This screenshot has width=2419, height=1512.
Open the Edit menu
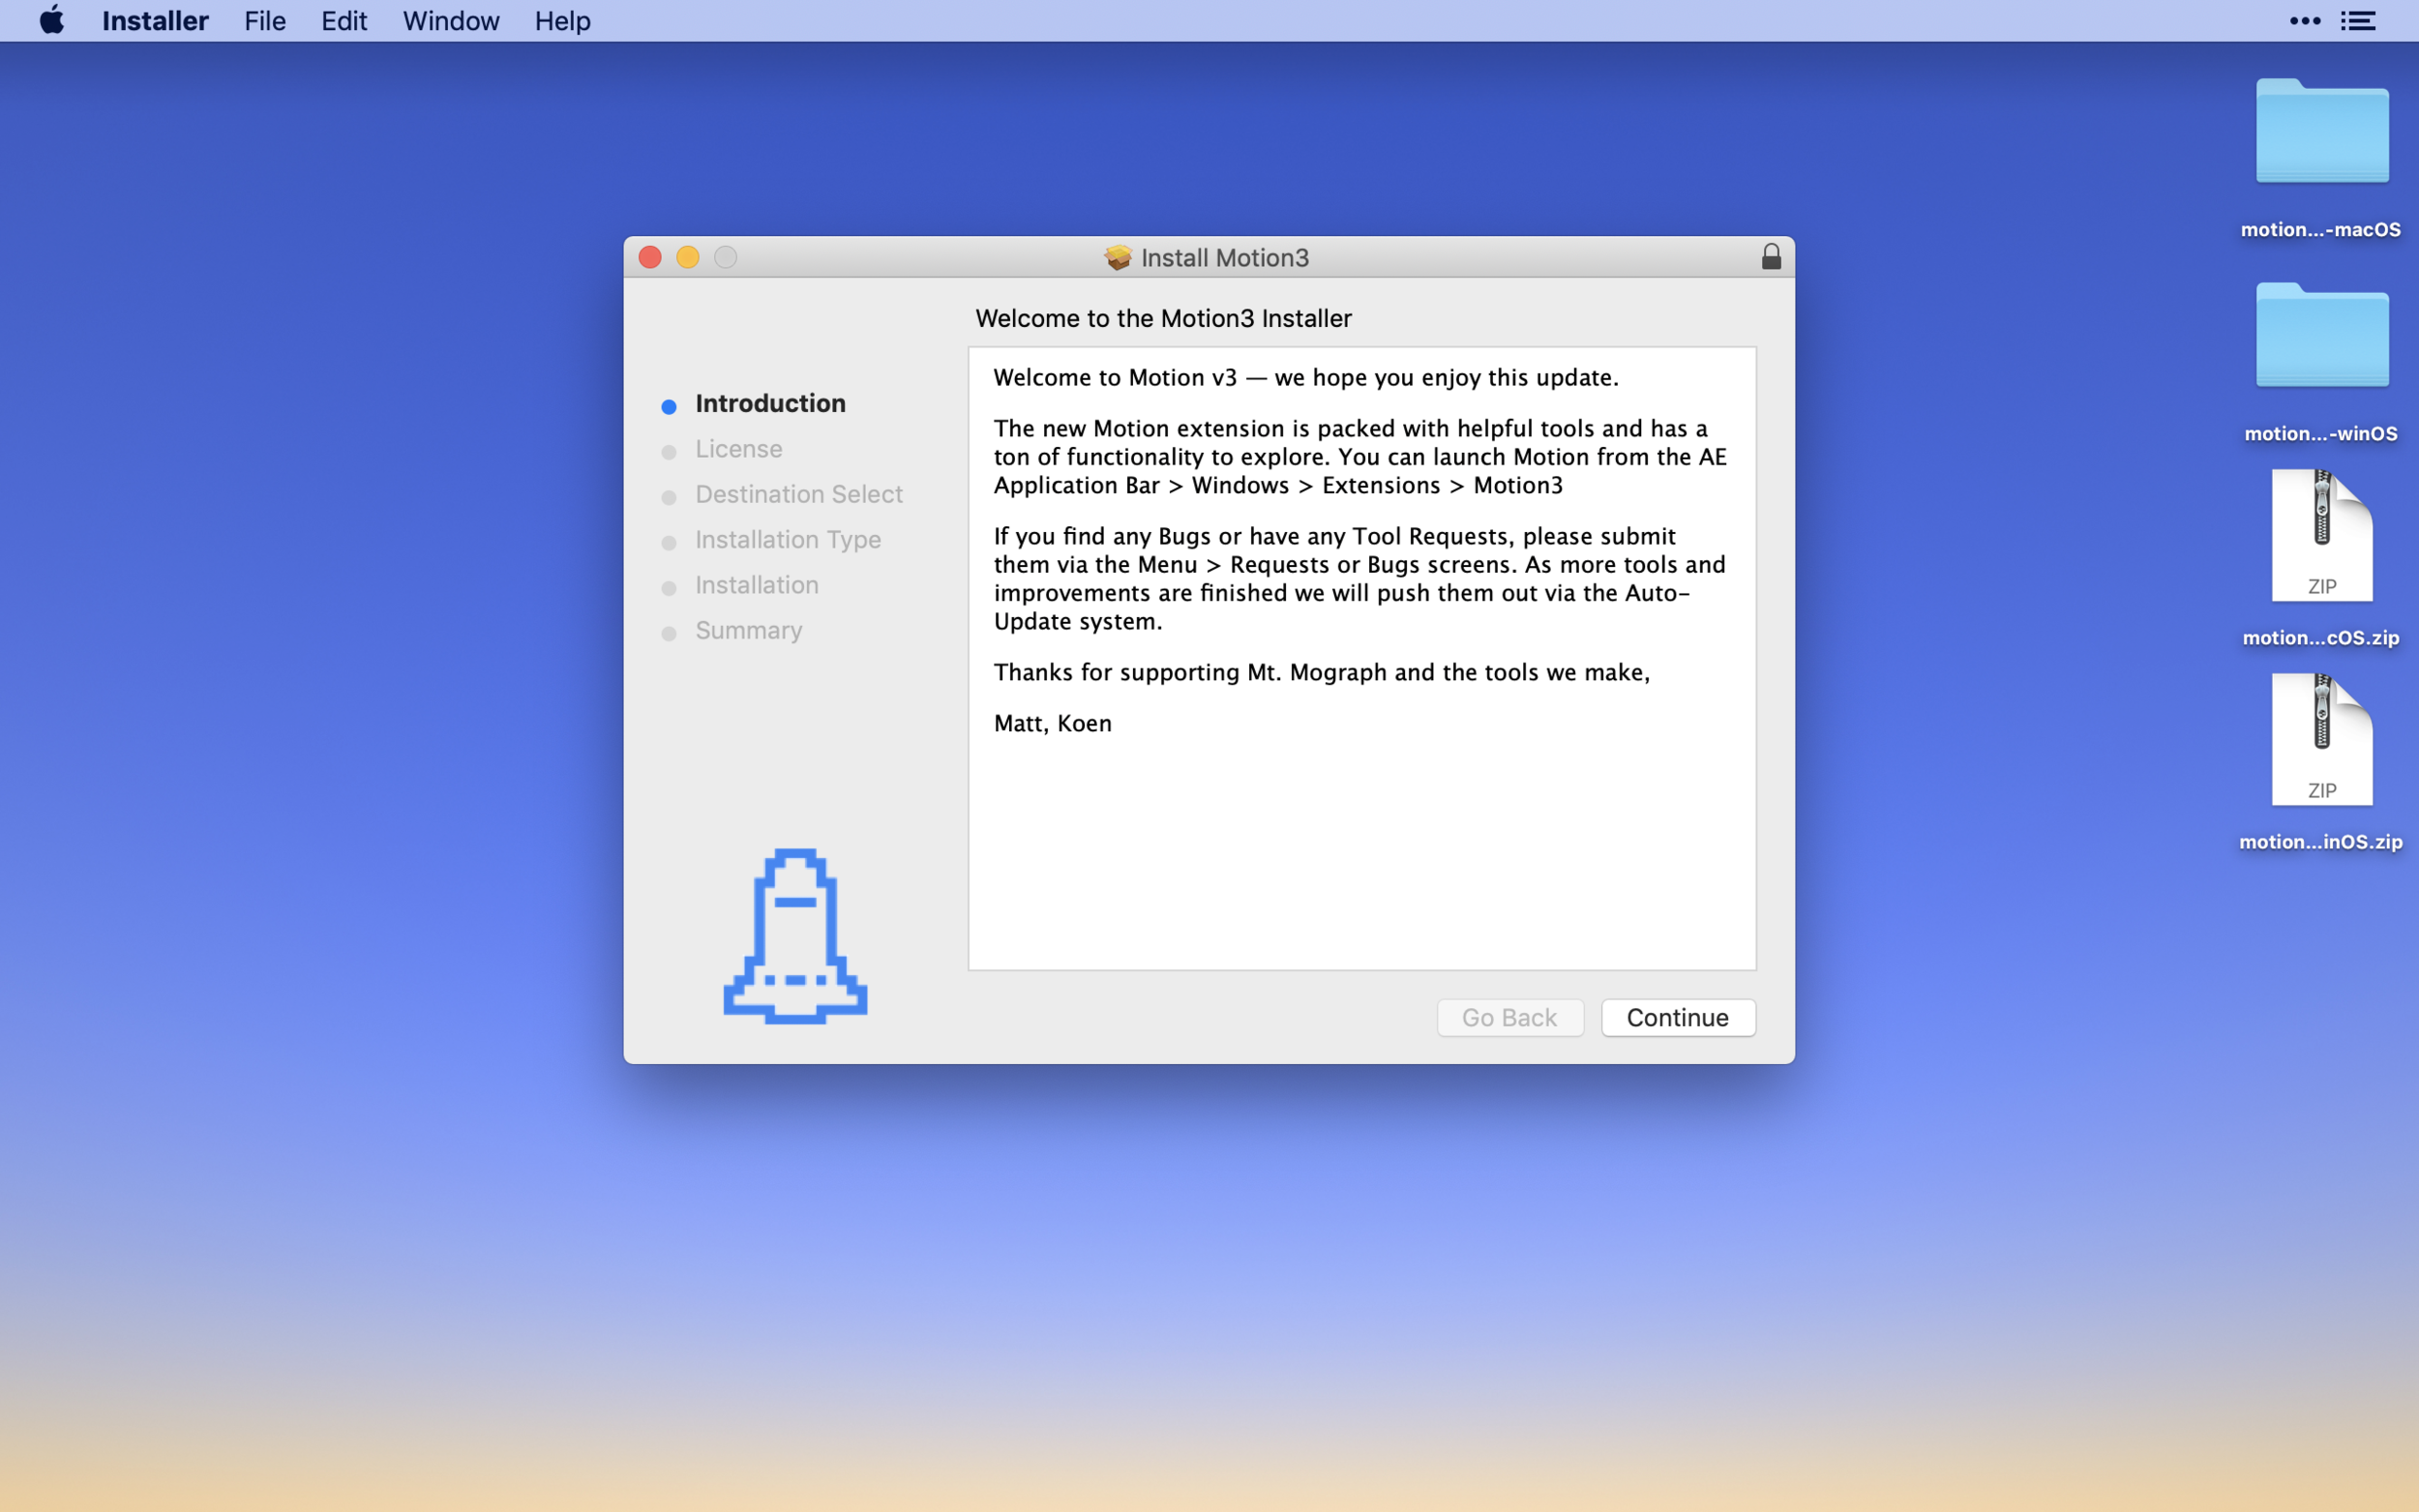click(344, 21)
